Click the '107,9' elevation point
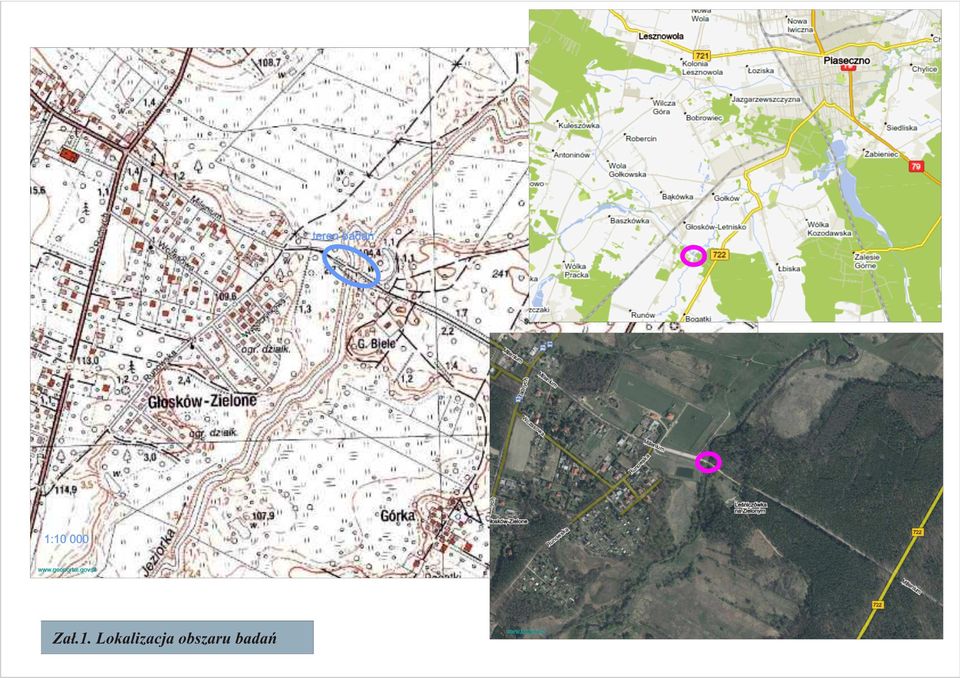Screen dimensions: 960x678 click(x=263, y=516)
